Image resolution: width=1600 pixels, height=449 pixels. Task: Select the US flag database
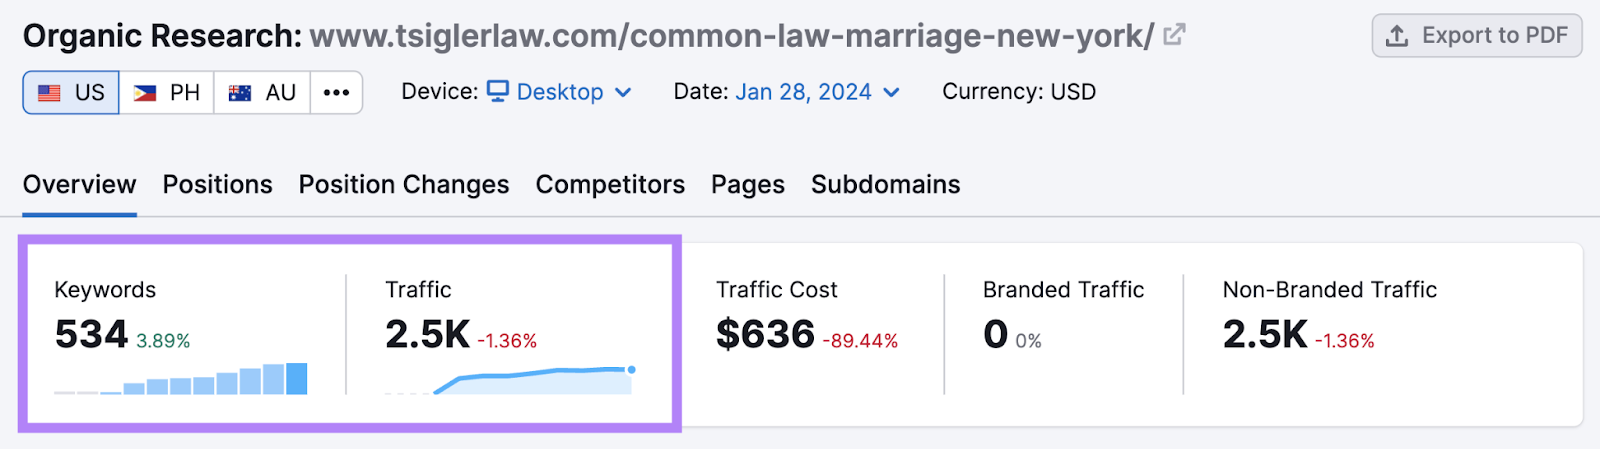(x=71, y=93)
